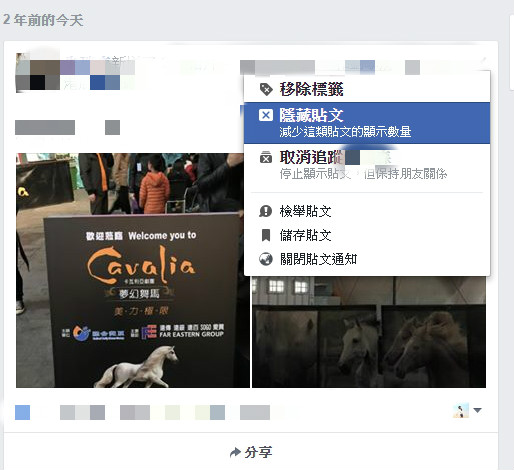This screenshot has width=514, height=470.
Task: Expand the audience selector arrow beside the avatar
Action: click(x=477, y=410)
